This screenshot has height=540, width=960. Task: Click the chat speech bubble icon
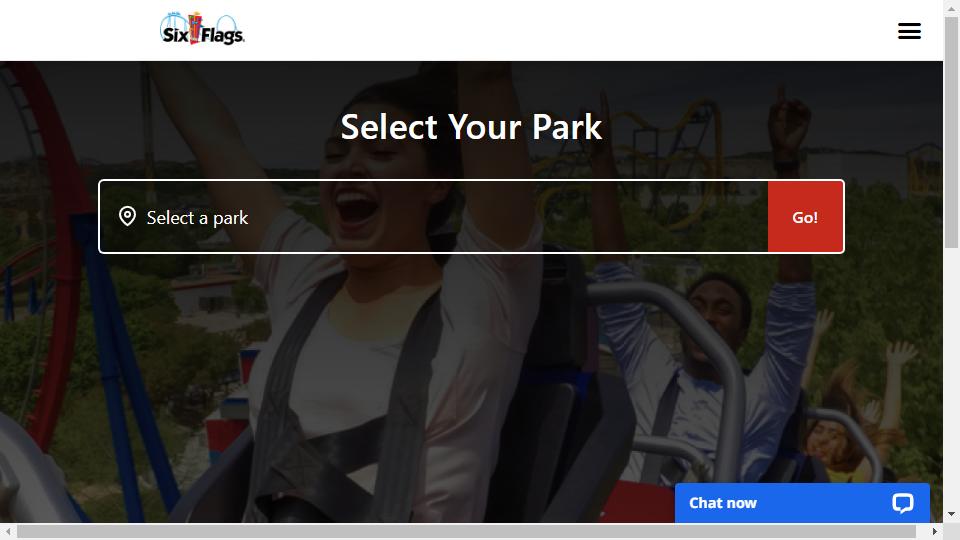click(902, 503)
